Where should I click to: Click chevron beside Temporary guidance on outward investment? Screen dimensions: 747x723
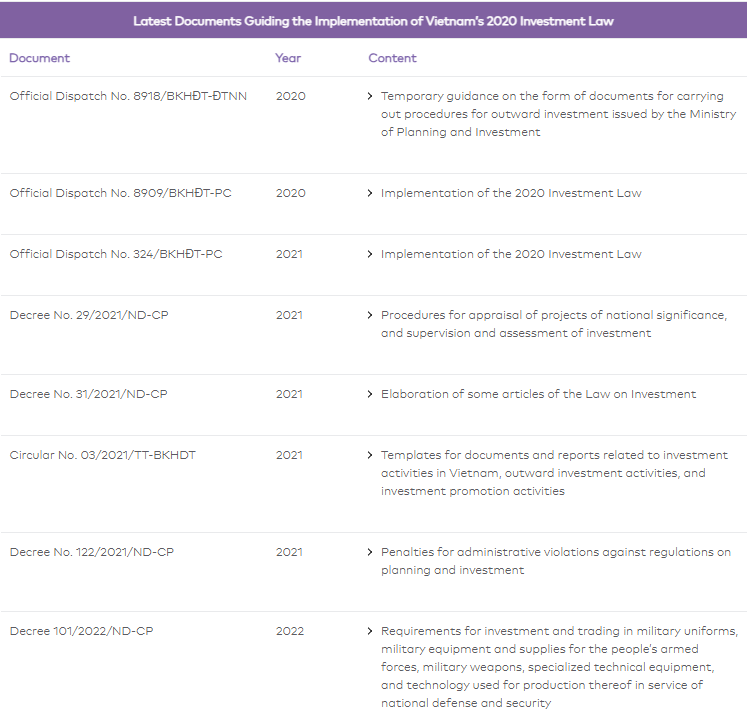click(x=370, y=96)
